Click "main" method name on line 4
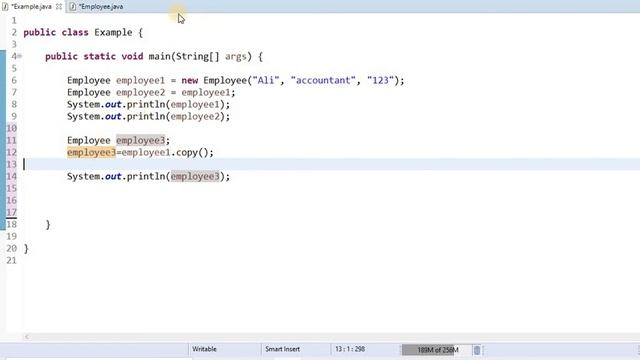The width and height of the screenshot is (640, 360). (x=159, y=56)
